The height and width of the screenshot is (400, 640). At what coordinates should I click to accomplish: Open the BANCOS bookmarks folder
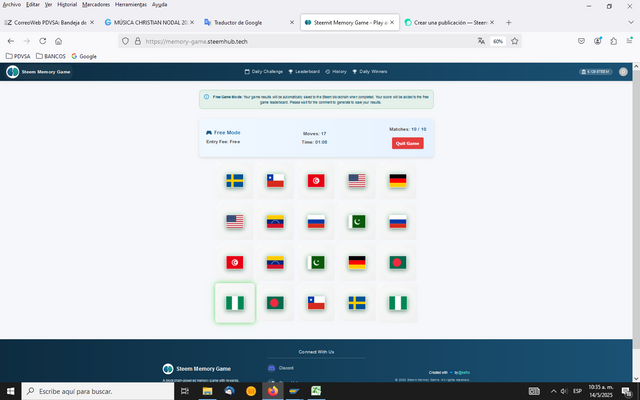coord(51,56)
